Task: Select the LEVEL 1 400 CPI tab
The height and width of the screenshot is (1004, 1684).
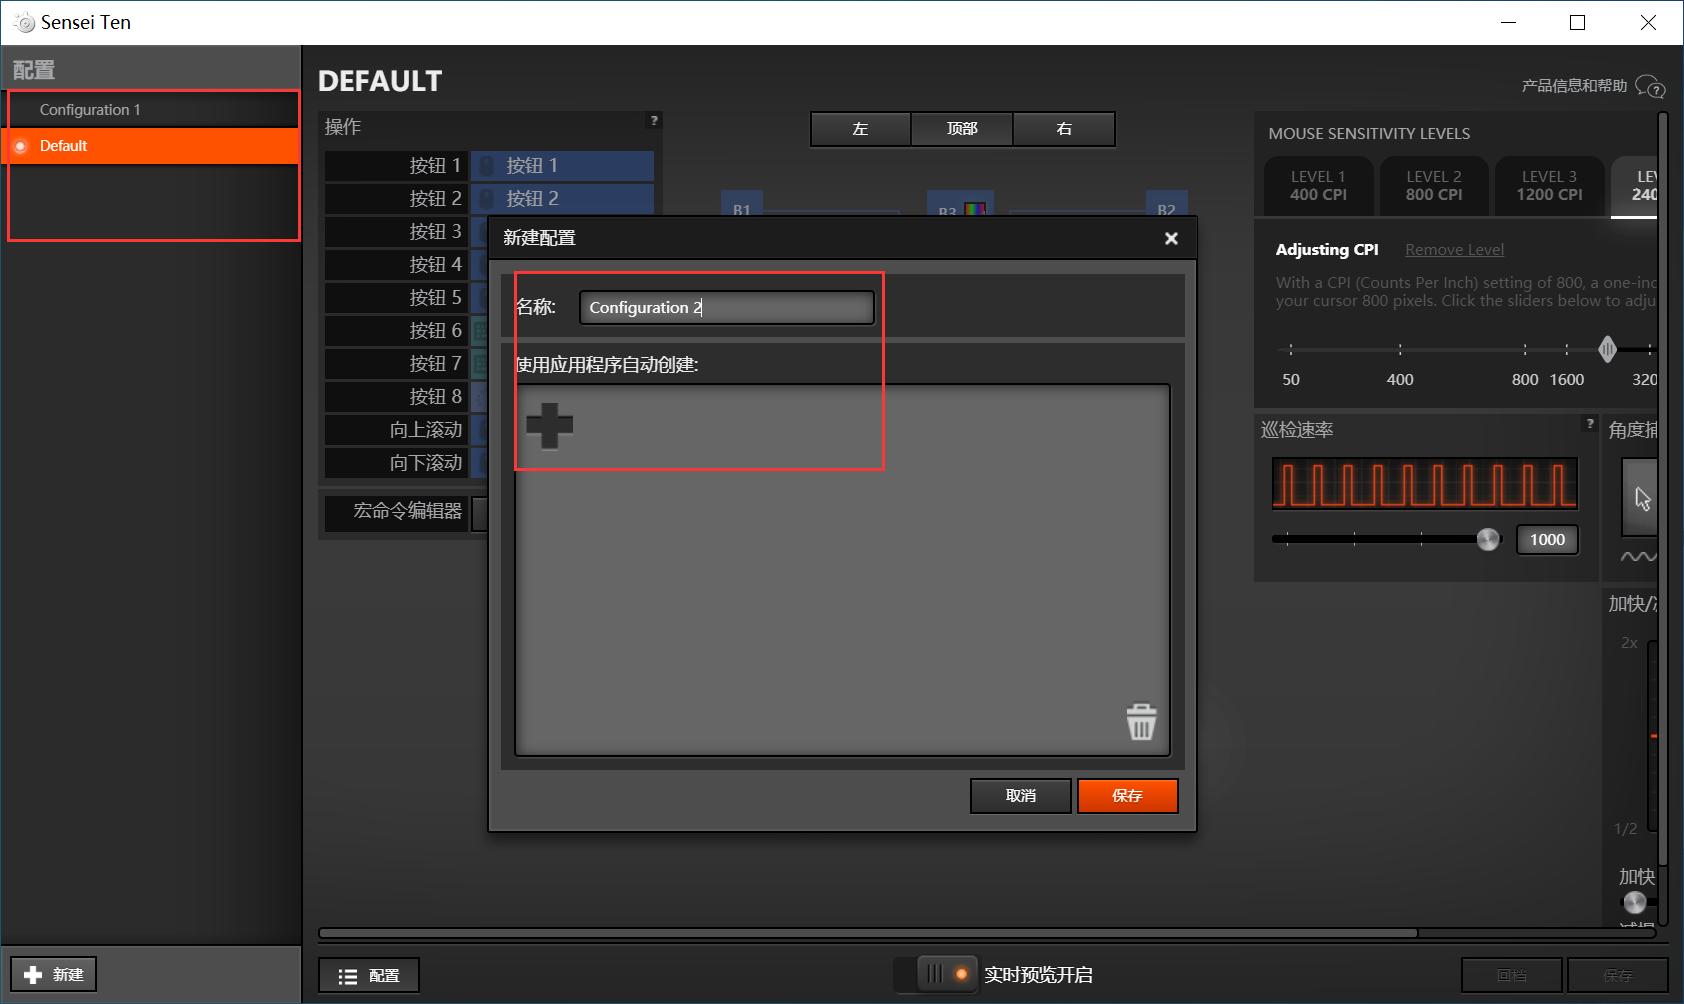Action: [x=1318, y=186]
